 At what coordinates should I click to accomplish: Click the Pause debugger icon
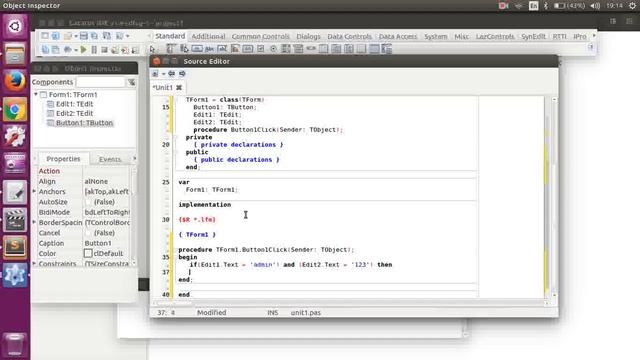94,49
